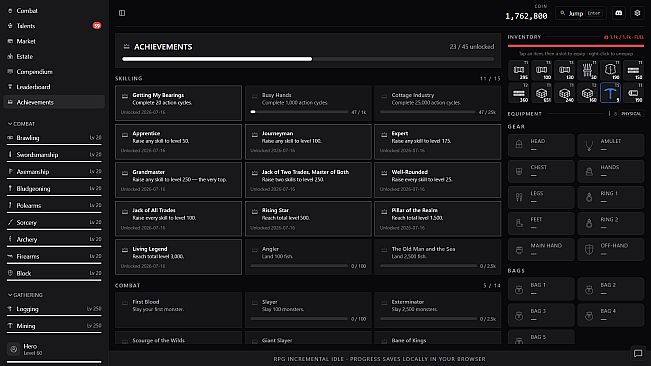Click the Bag 3 slot
This screenshot has width=651, height=366.
click(541, 315)
